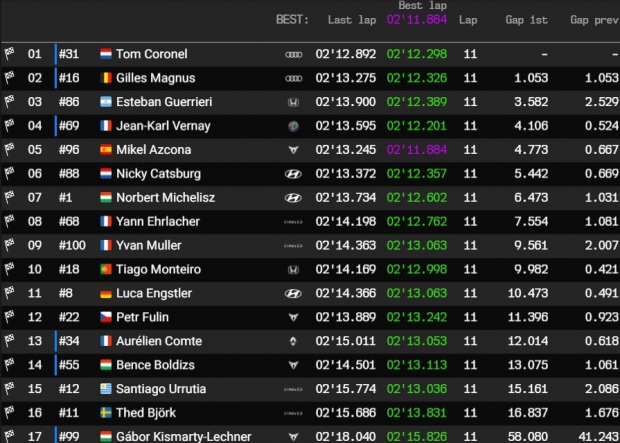Click the checkered flag icon for position 01

coord(9,54)
